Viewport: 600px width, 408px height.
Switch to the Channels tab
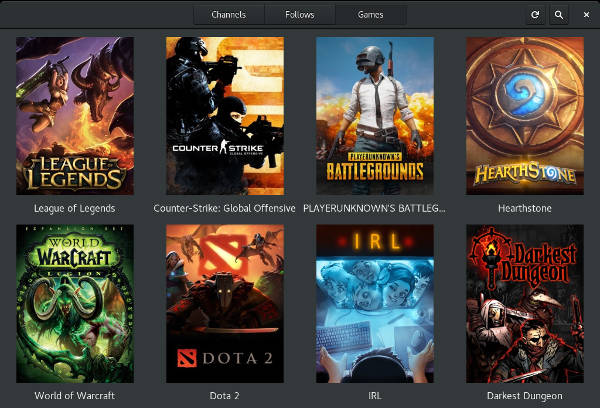[x=229, y=15]
